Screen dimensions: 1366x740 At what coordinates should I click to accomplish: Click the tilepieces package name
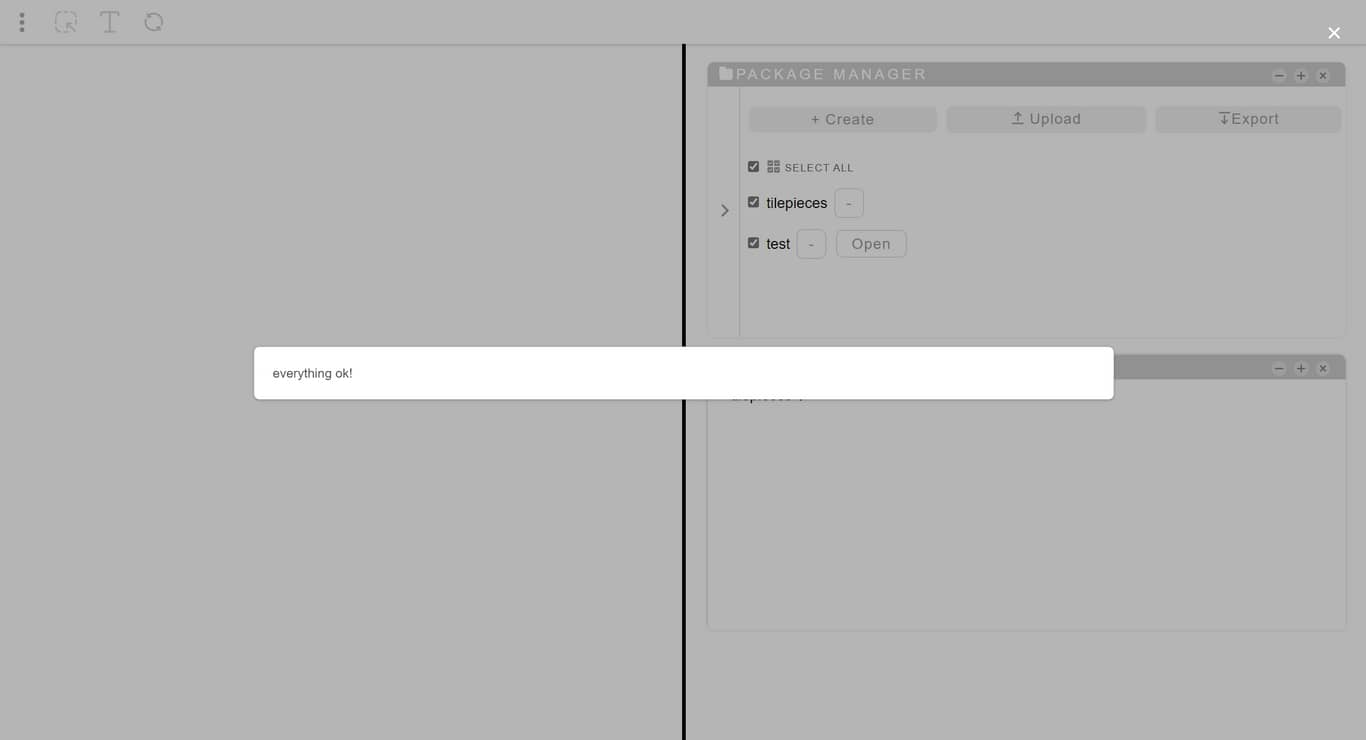click(x=797, y=203)
